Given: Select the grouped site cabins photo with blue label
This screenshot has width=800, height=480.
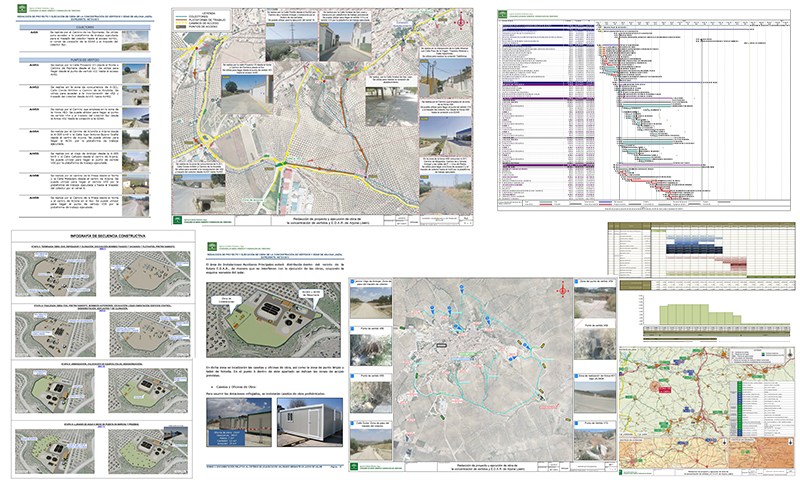Looking at the screenshot, I should point(239,422).
